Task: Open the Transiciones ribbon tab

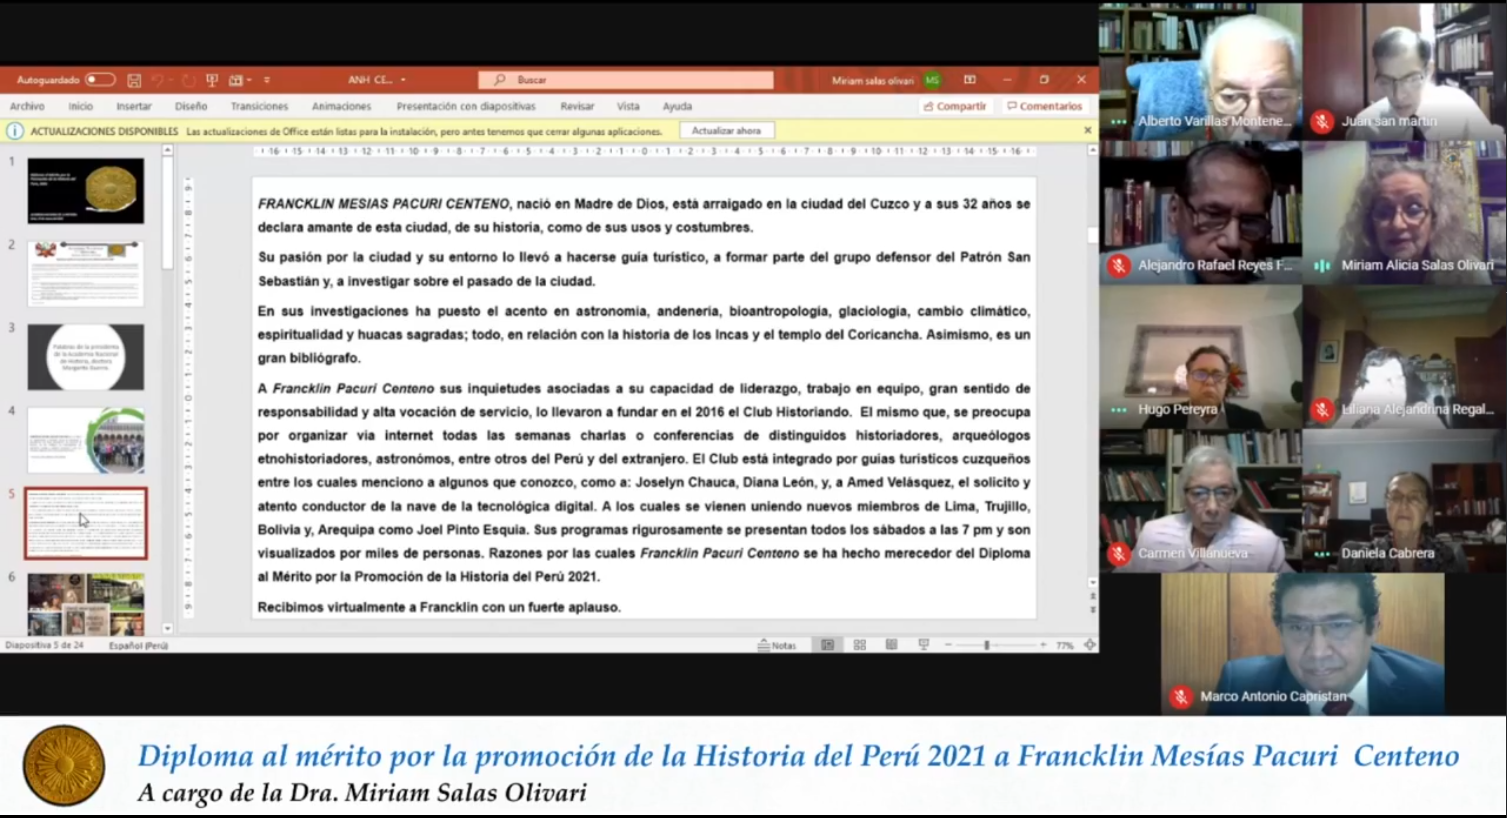Action: point(259,106)
